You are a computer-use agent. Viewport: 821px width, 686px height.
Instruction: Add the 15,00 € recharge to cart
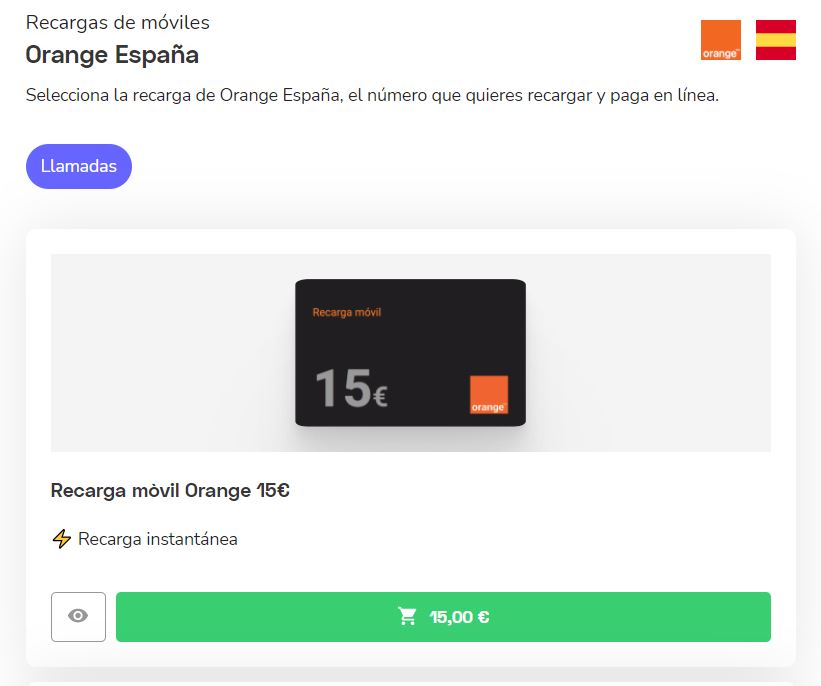point(443,617)
